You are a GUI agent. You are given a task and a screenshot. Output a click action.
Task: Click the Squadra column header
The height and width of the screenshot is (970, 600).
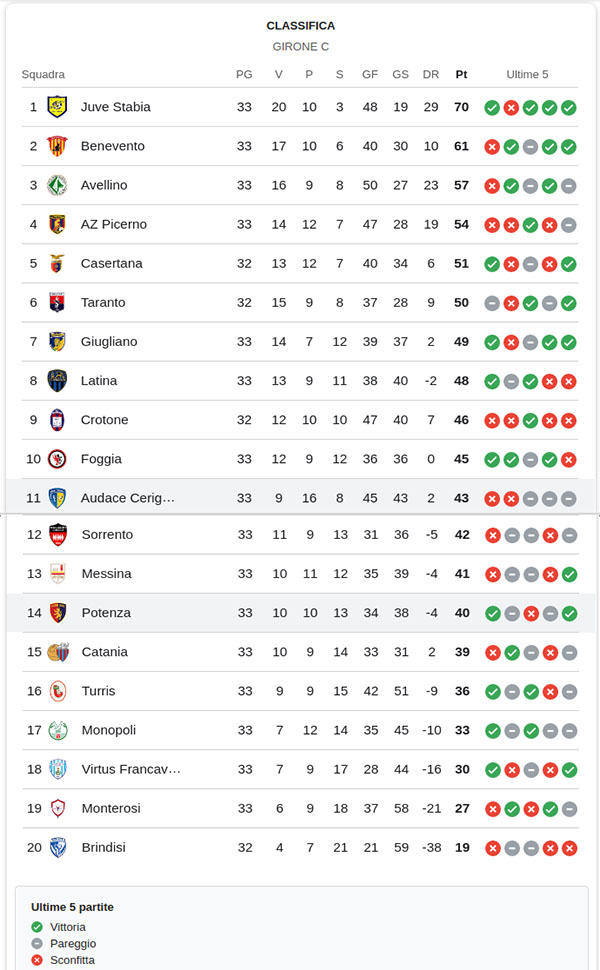43,74
